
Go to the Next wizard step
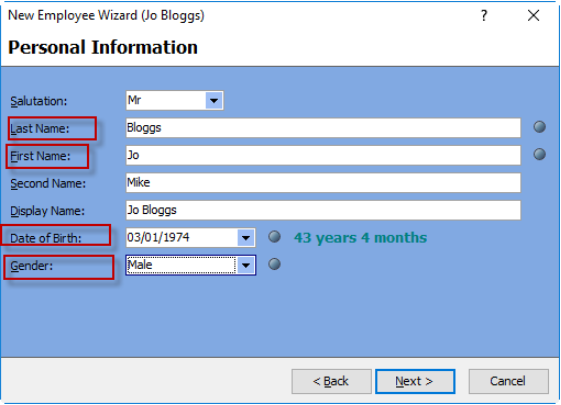tap(415, 381)
